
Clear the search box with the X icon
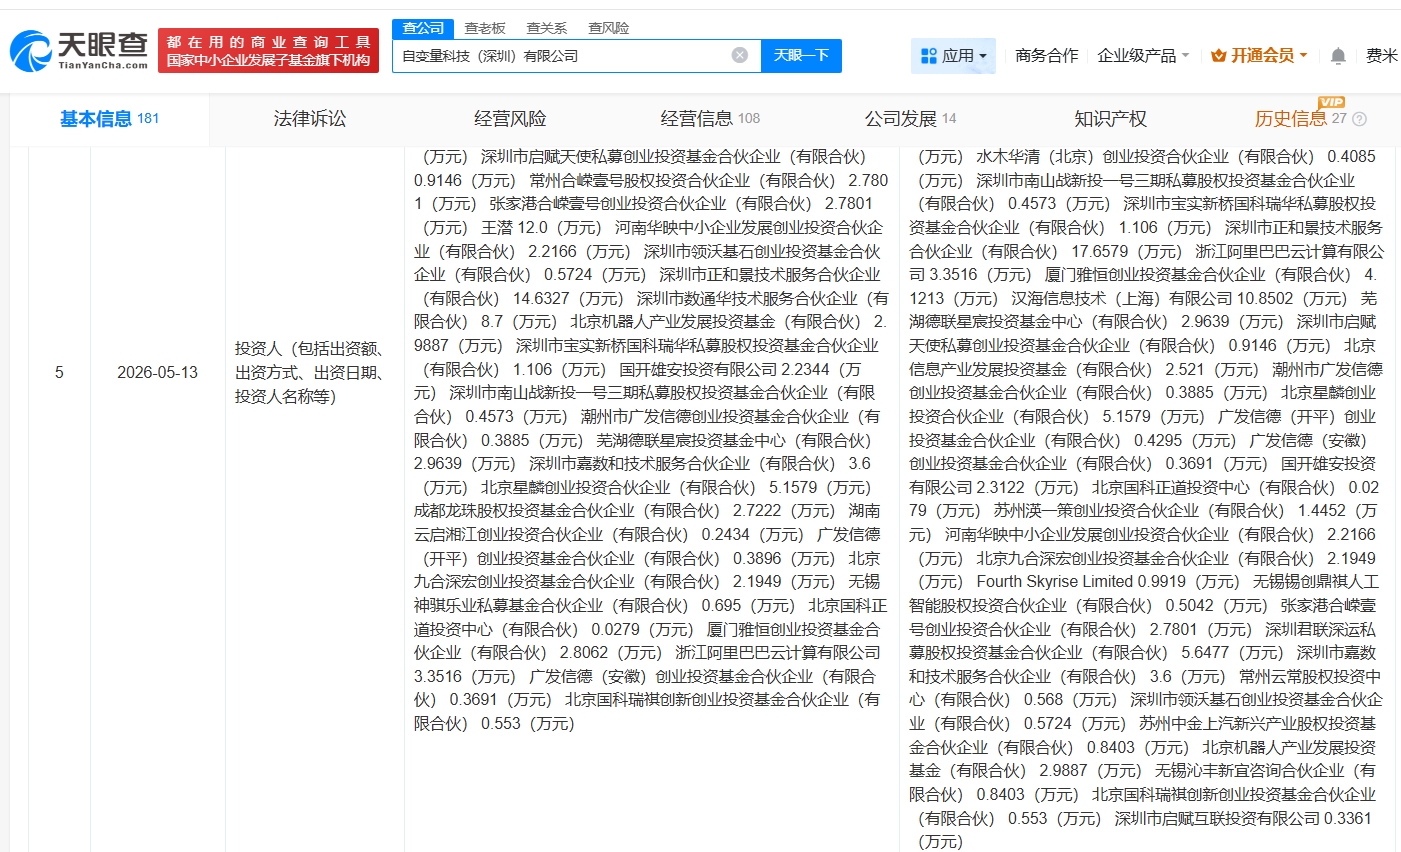pyautogui.click(x=740, y=55)
